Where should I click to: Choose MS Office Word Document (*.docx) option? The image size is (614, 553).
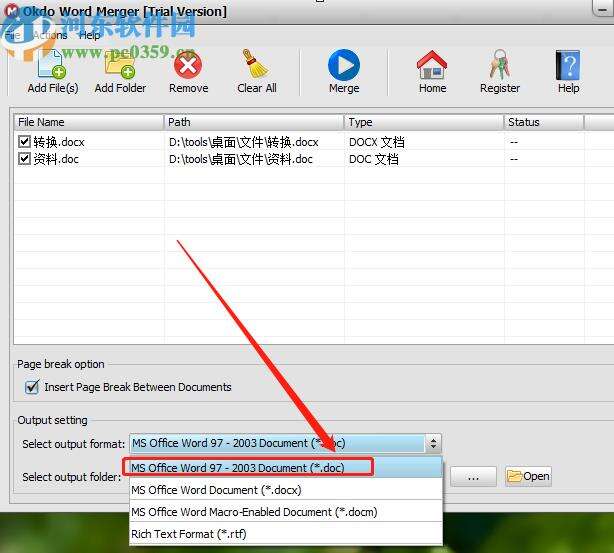pyautogui.click(x=286, y=490)
